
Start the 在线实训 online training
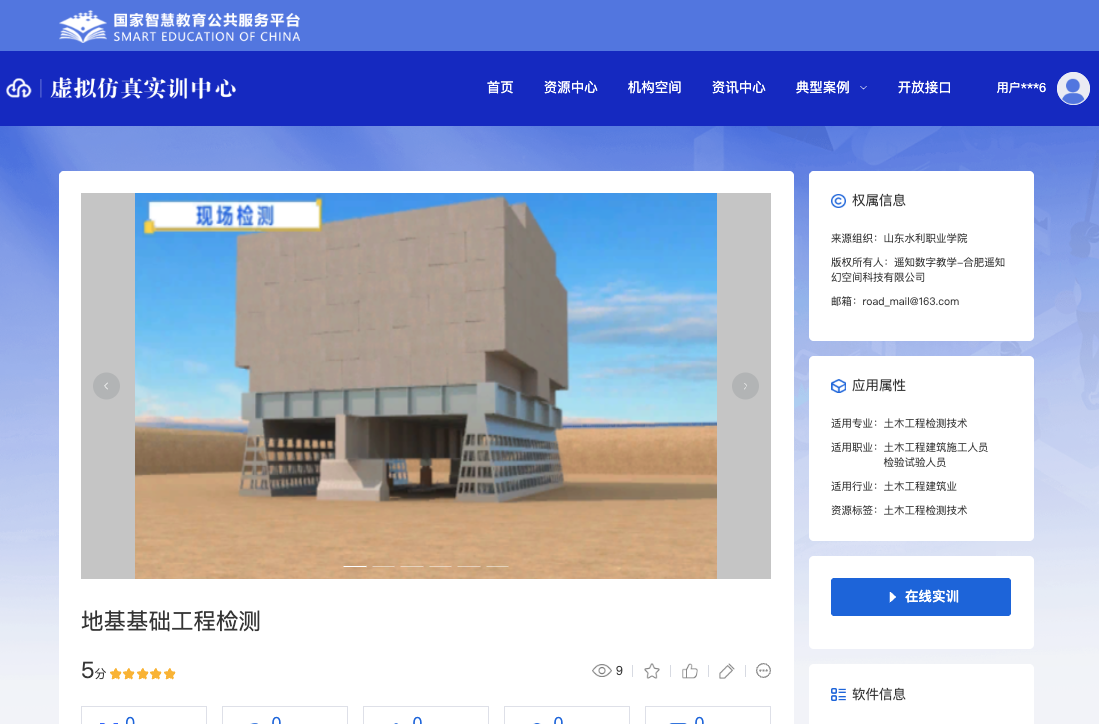coord(920,597)
